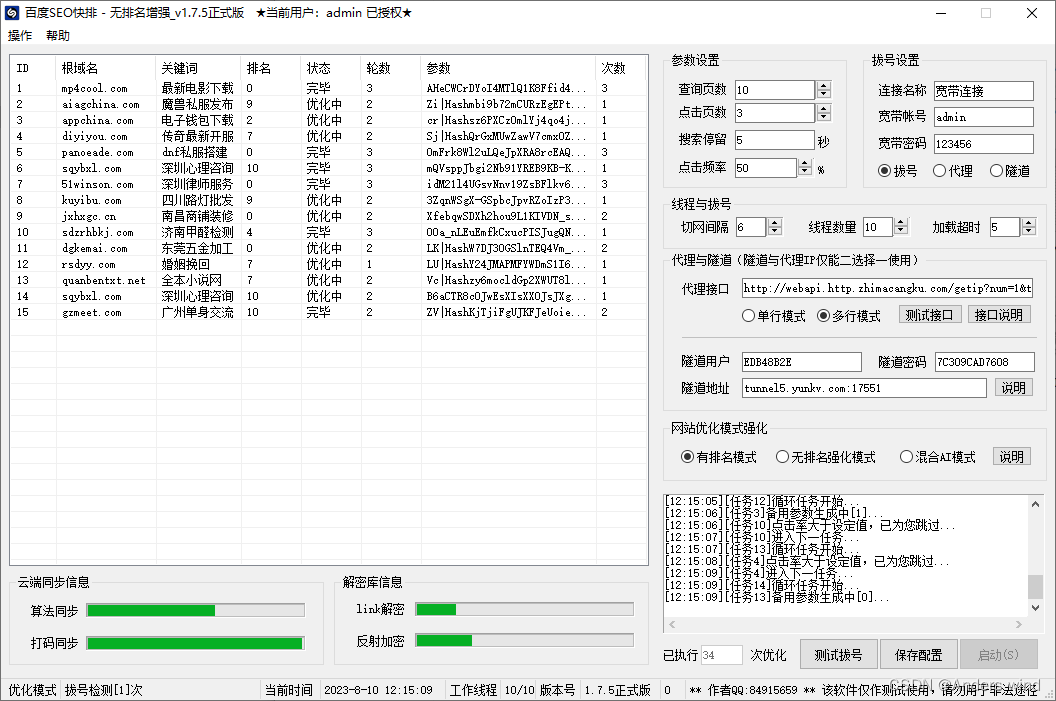Click the 轮数 column header
1056x701 pixels.
391,68
